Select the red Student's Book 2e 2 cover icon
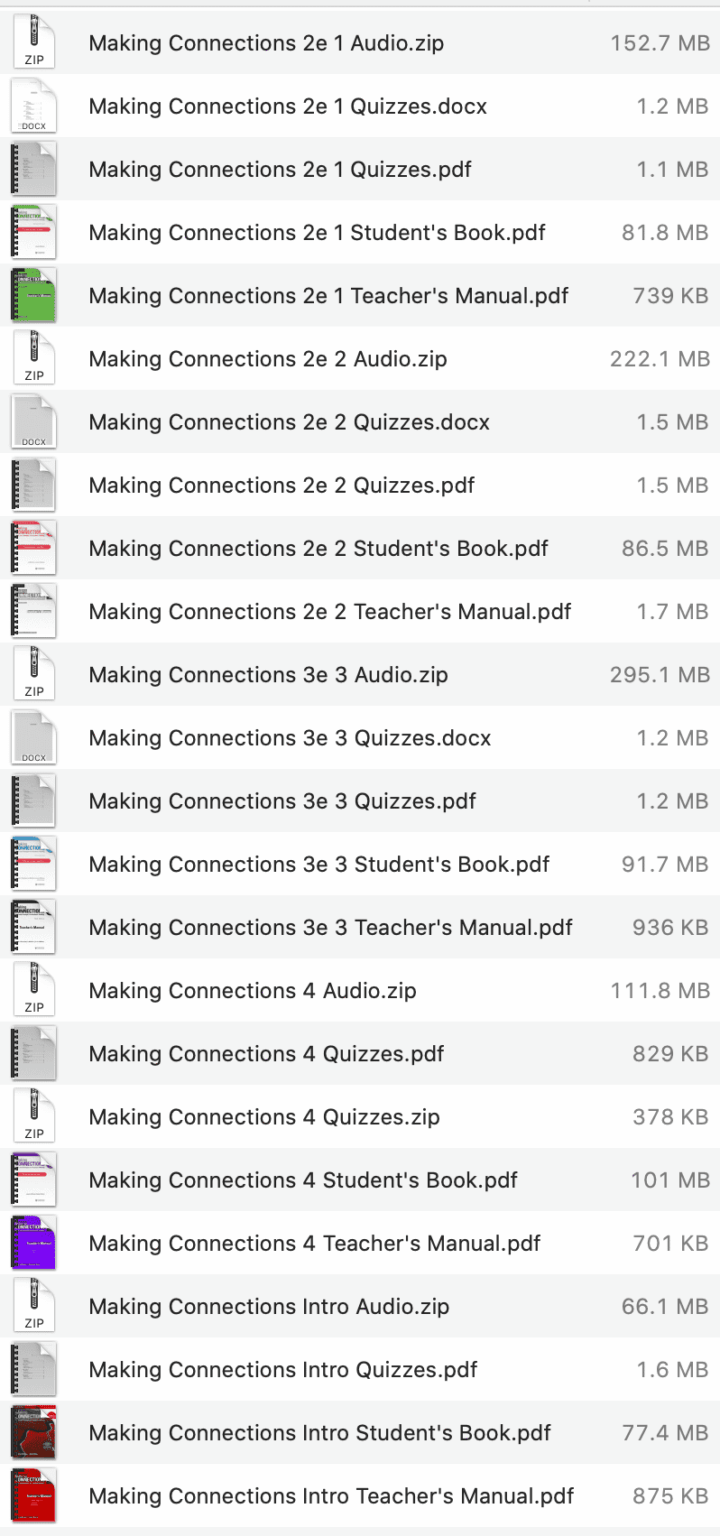Screen dimensions: 720x1536 click(33, 548)
